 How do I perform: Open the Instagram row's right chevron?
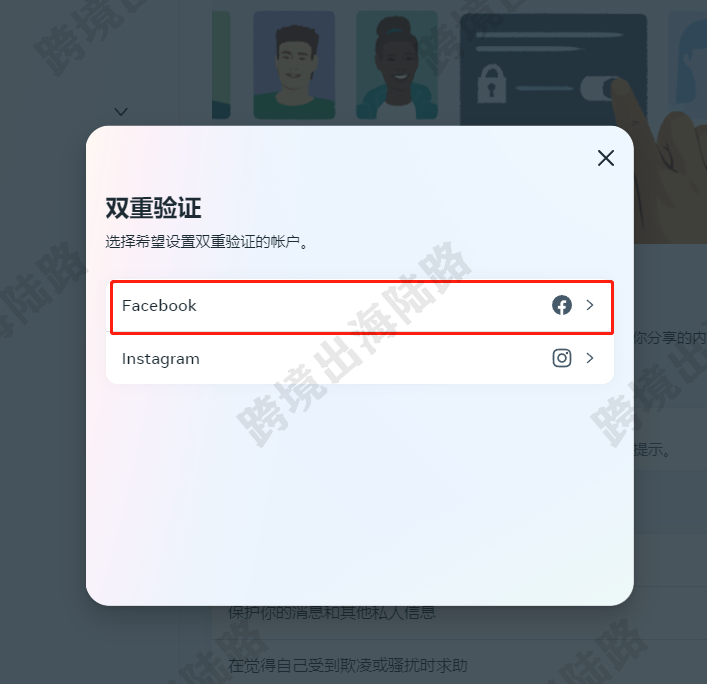point(590,358)
